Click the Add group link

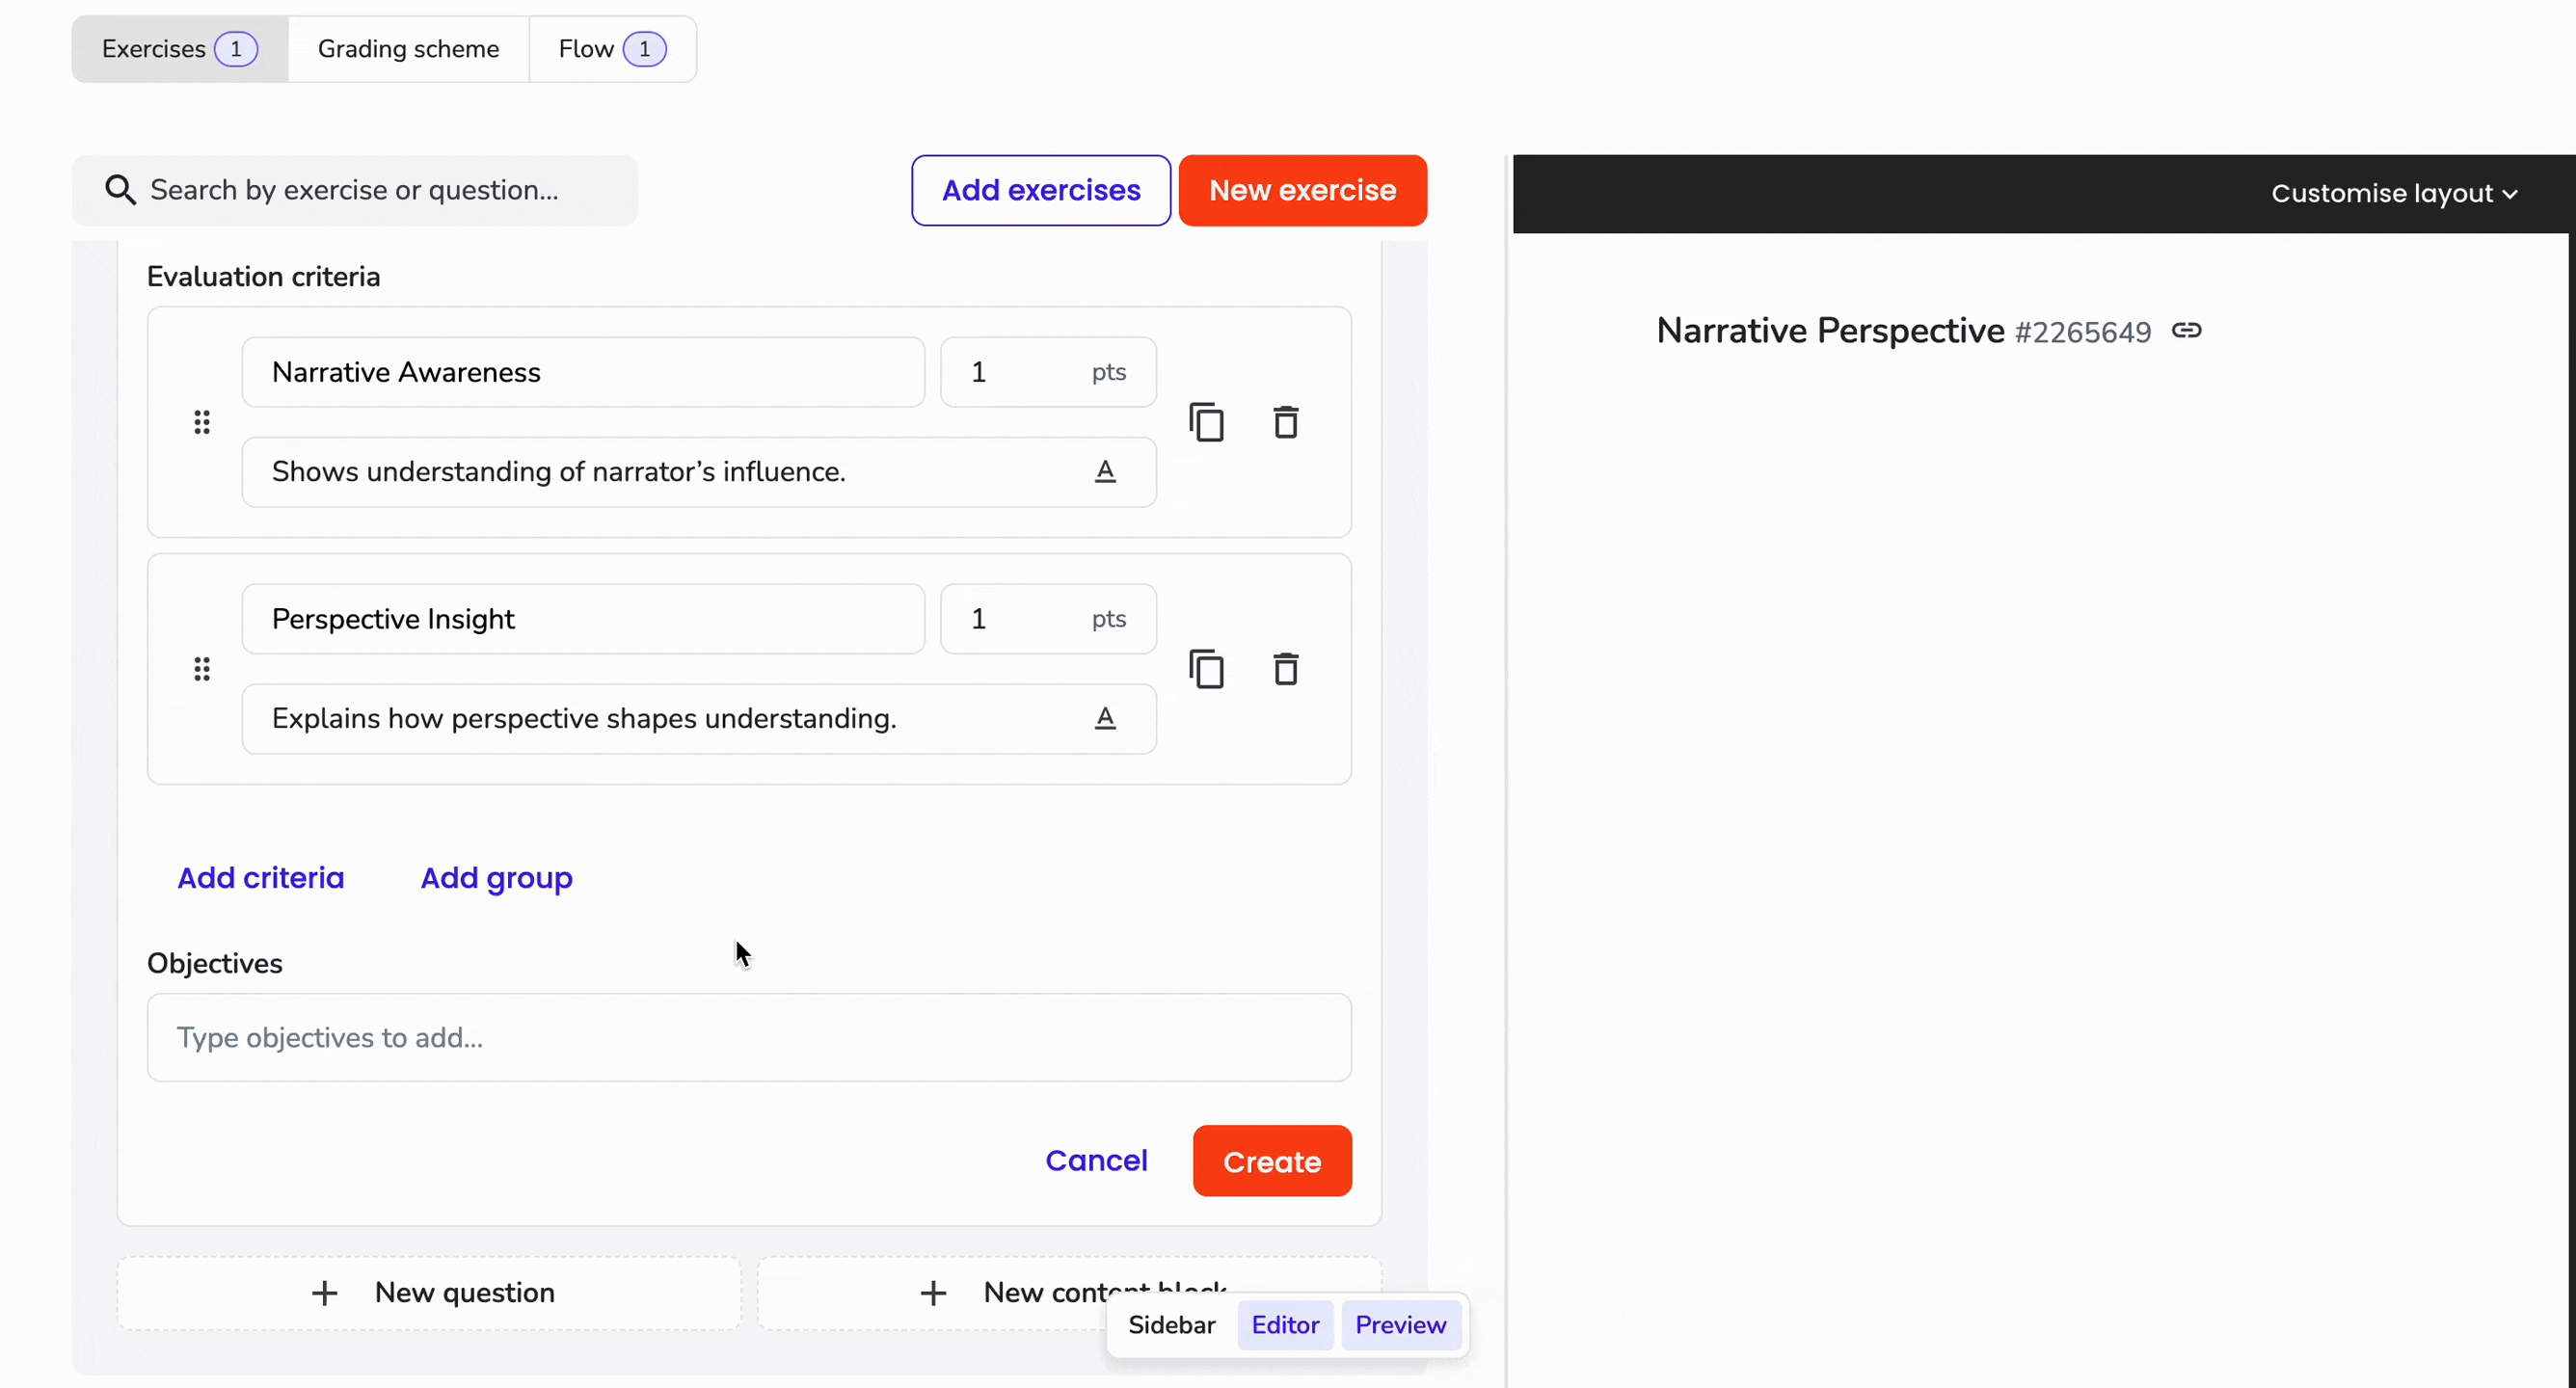(x=497, y=877)
